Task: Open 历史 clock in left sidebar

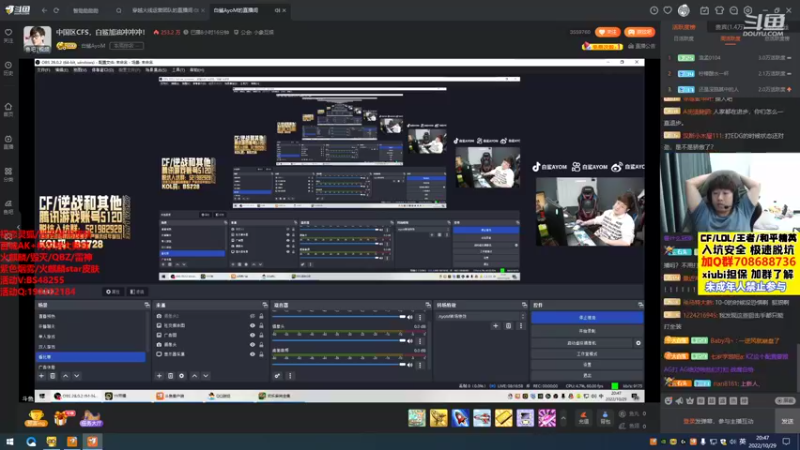Action: pos(8,68)
